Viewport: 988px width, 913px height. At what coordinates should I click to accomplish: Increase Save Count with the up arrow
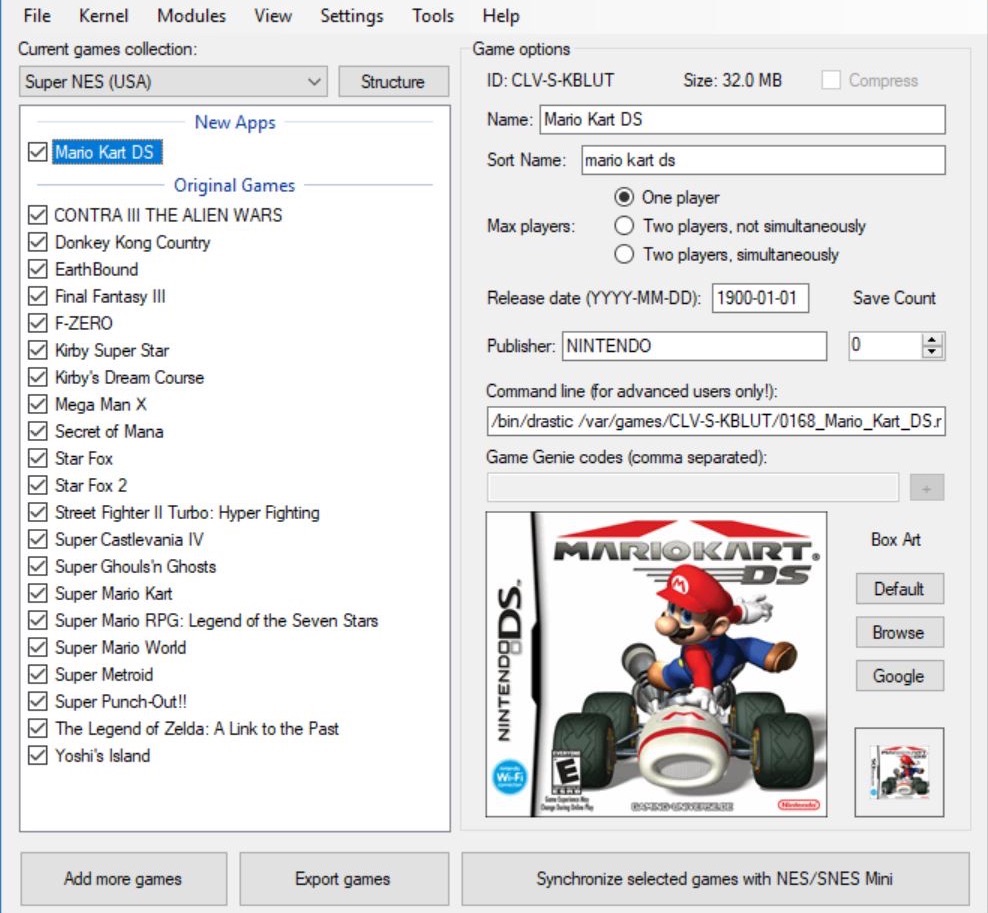(932, 339)
